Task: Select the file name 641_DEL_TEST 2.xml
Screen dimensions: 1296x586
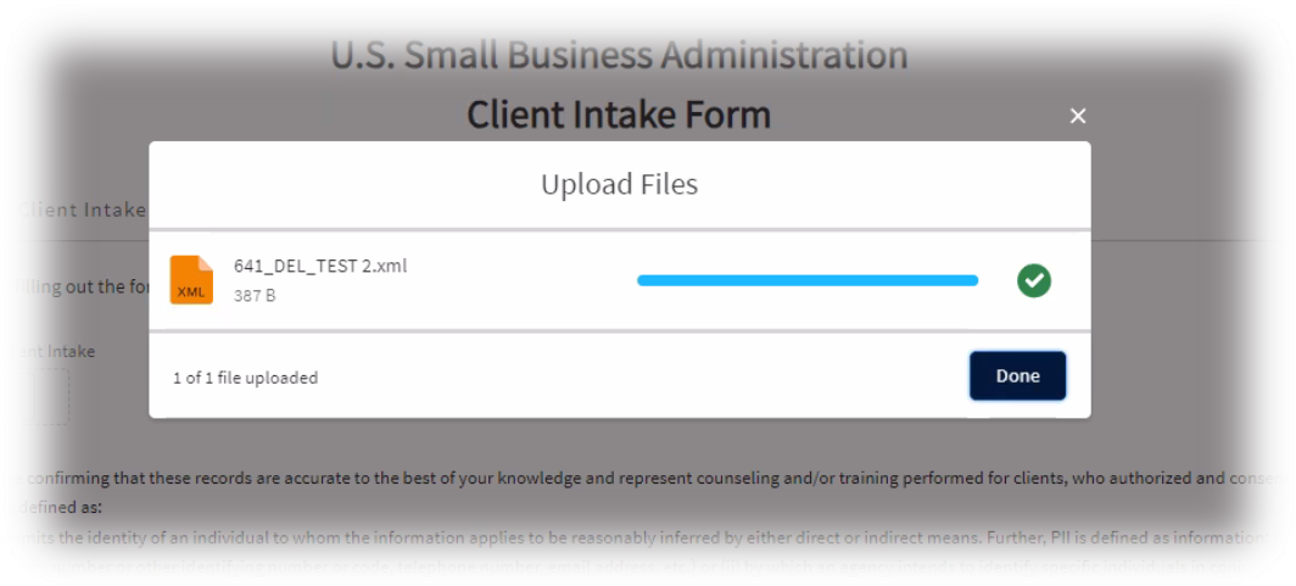Action: point(320,266)
